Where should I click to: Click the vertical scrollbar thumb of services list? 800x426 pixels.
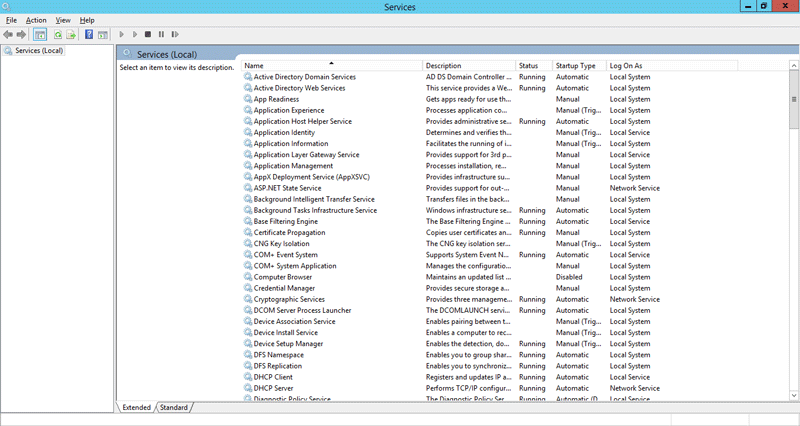794,99
